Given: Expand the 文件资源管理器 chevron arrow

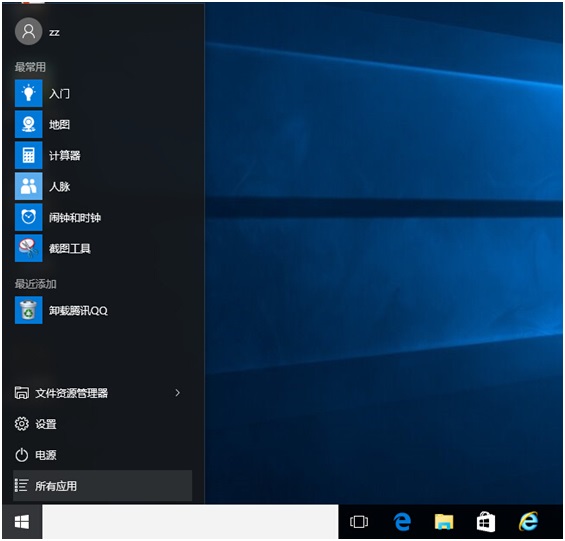Looking at the screenshot, I should (177, 393).
